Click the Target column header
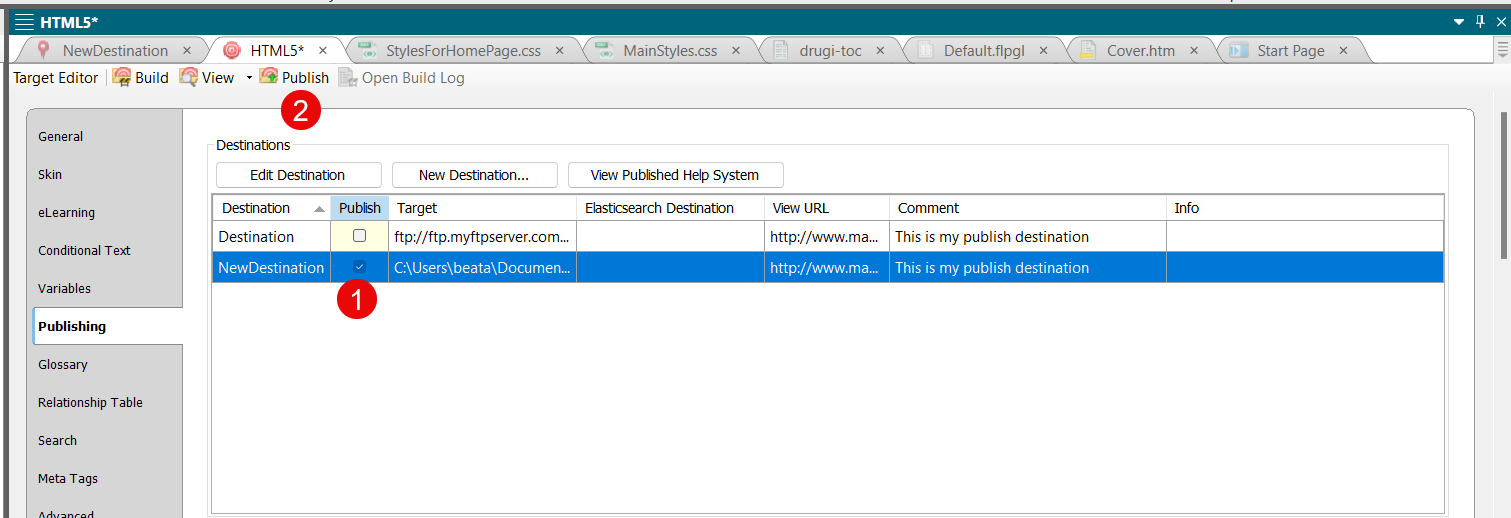1511x518 pixels. [x=482, y=208]
